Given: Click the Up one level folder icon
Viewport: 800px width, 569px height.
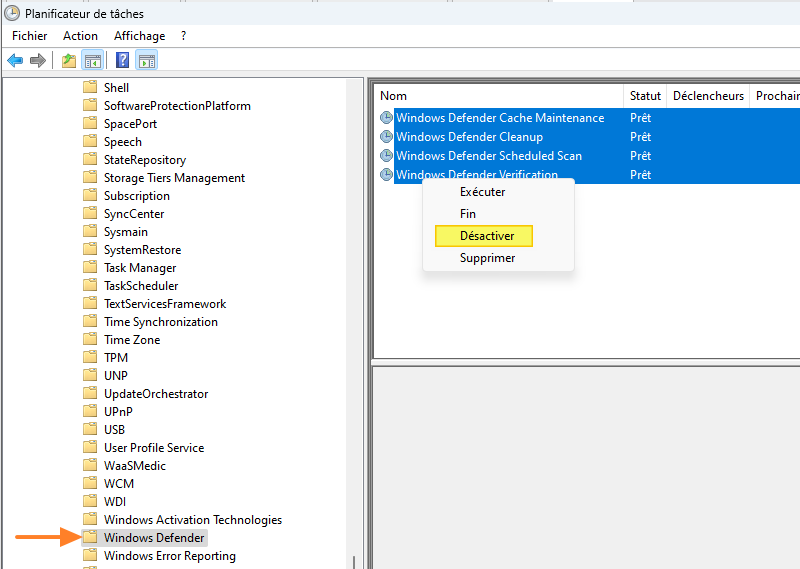Looking at the screenshot, I should (x=69, y=61).
